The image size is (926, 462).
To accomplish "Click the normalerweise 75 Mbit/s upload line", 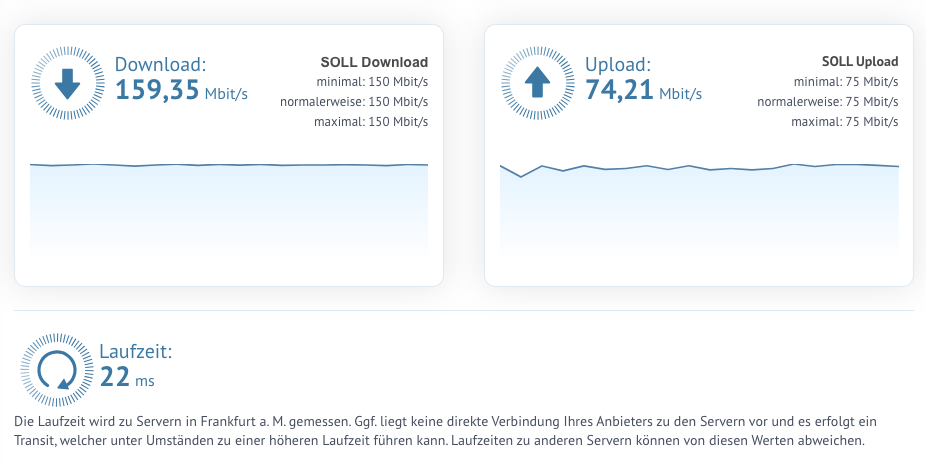I will (x=828, y=102).
